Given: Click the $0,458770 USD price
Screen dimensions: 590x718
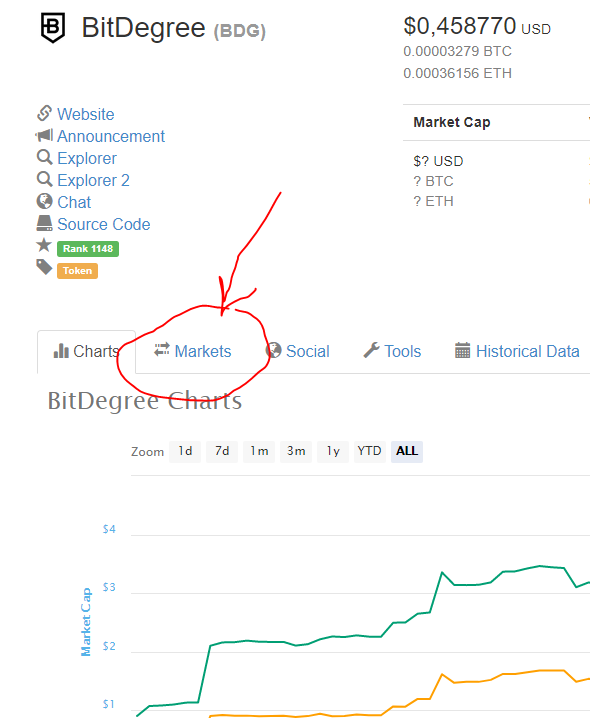Looking at the screenshot, I should pyautogui.click(x=477, y=26).
